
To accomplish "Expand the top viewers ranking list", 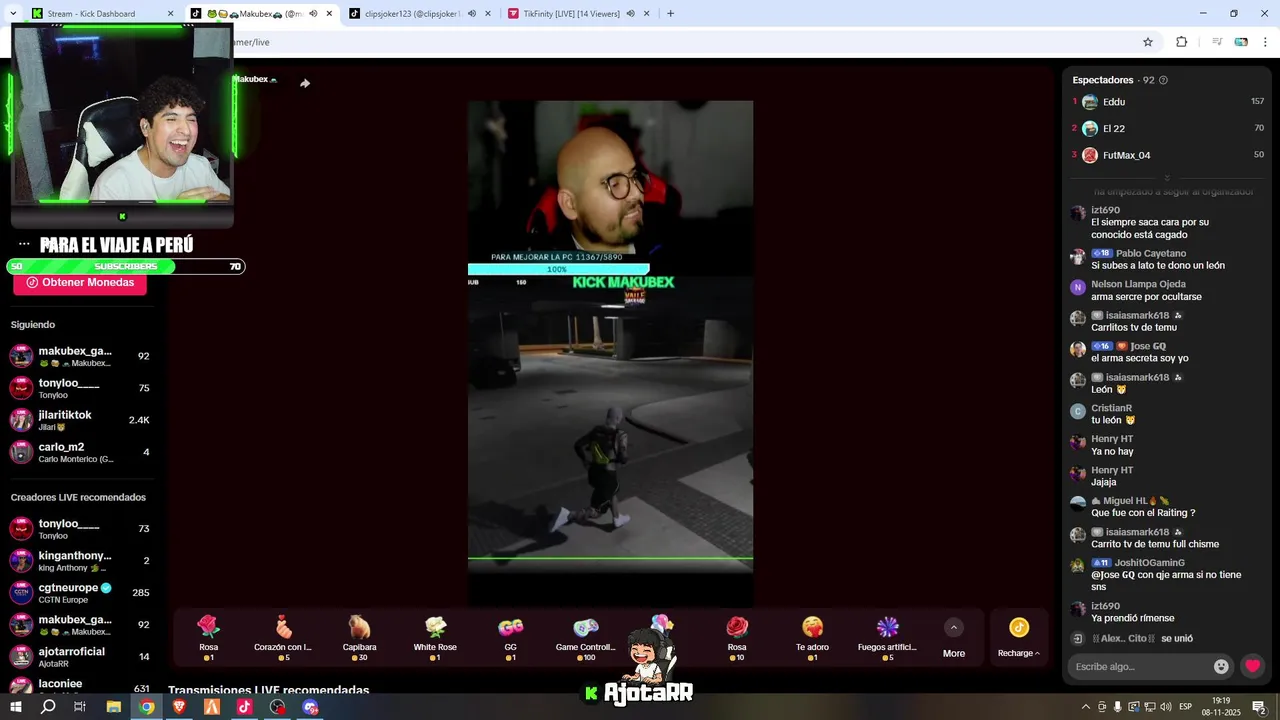I will (x=1167, y=178).
